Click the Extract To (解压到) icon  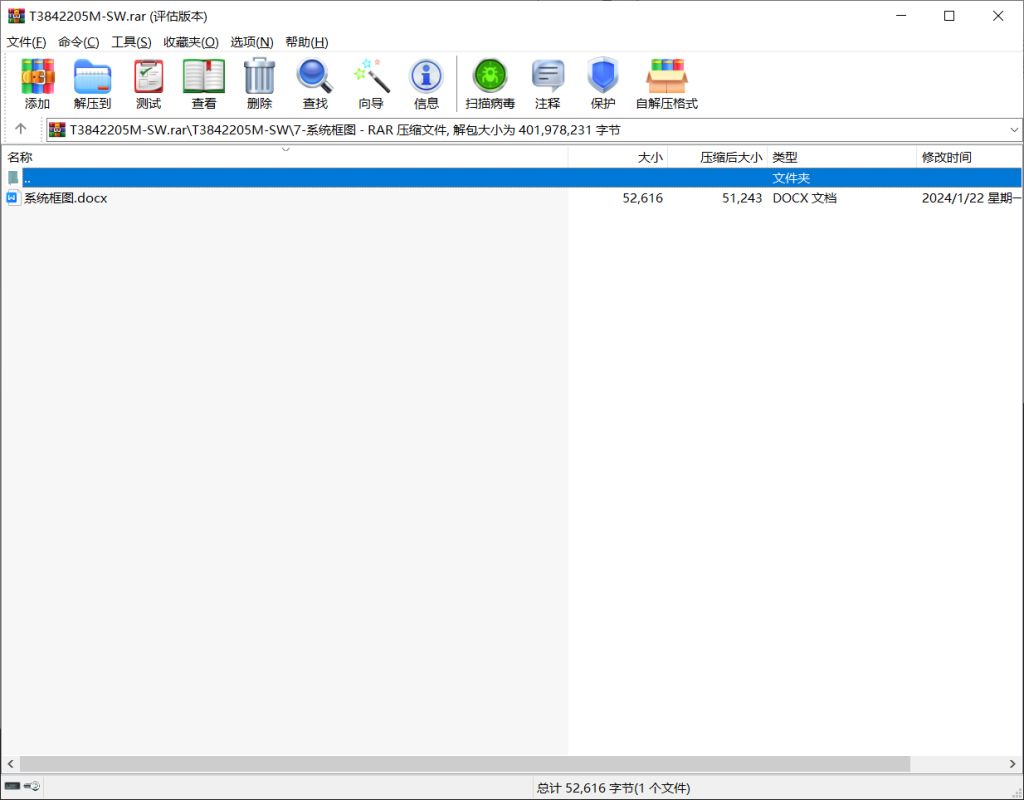coord(92,84)
